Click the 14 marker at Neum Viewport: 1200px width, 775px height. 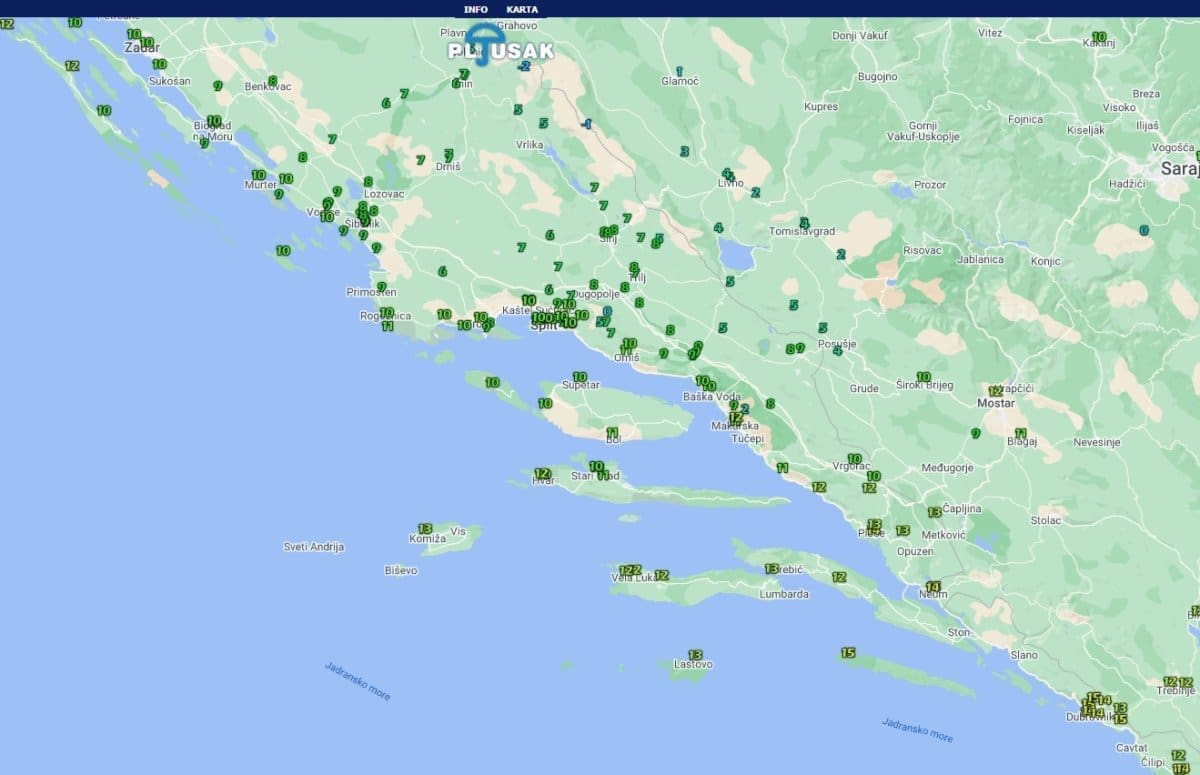933,586
